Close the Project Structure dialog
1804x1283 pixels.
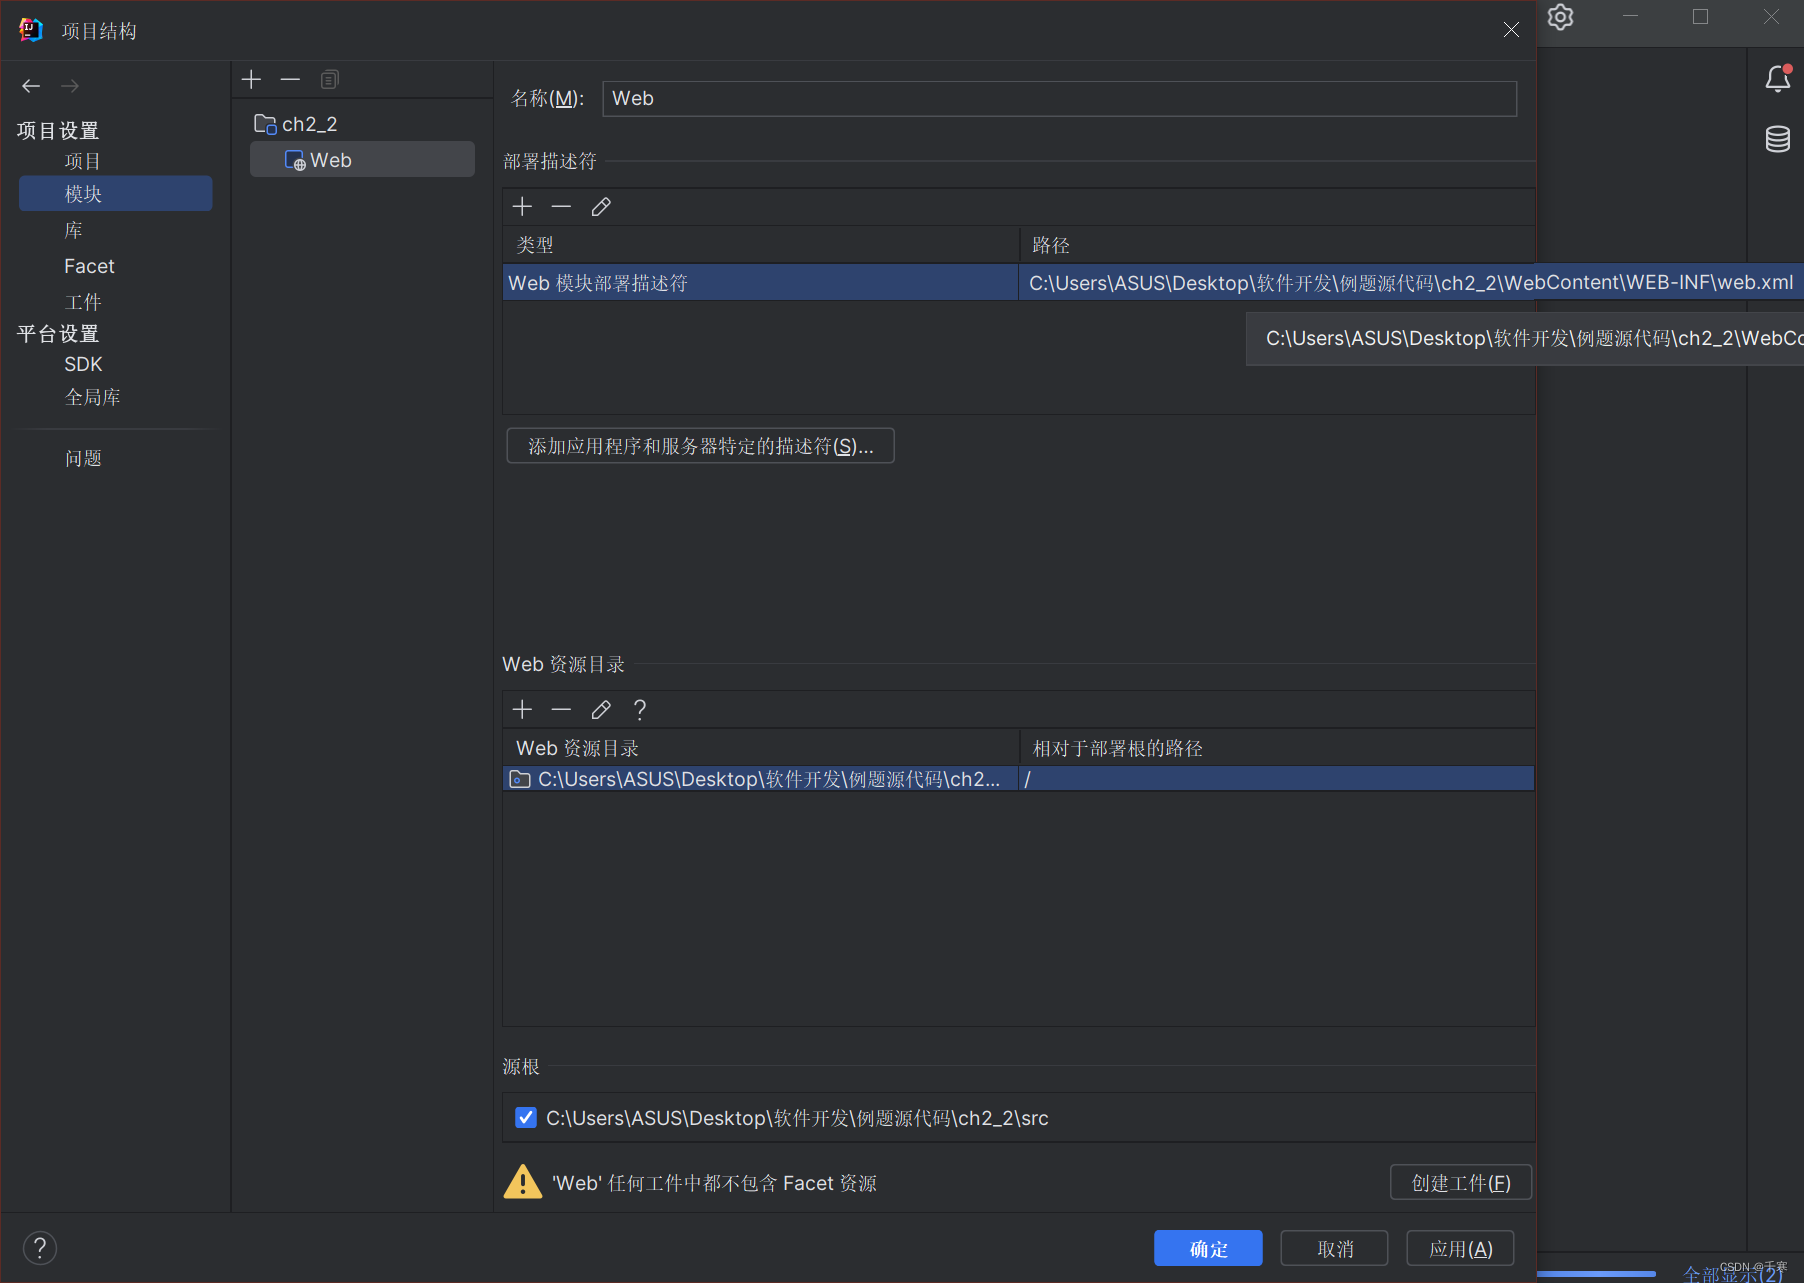click(x=1511, y=30)
